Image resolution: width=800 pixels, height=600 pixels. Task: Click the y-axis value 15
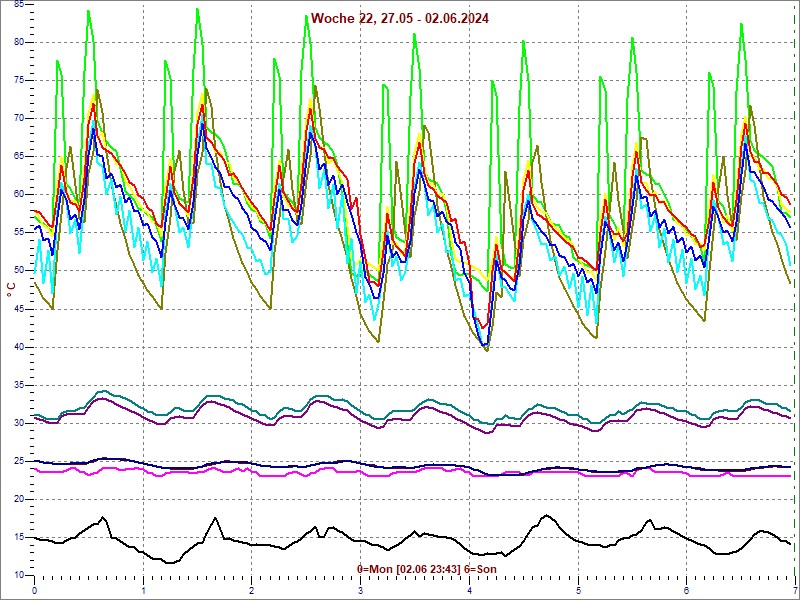tap(19, 537)
